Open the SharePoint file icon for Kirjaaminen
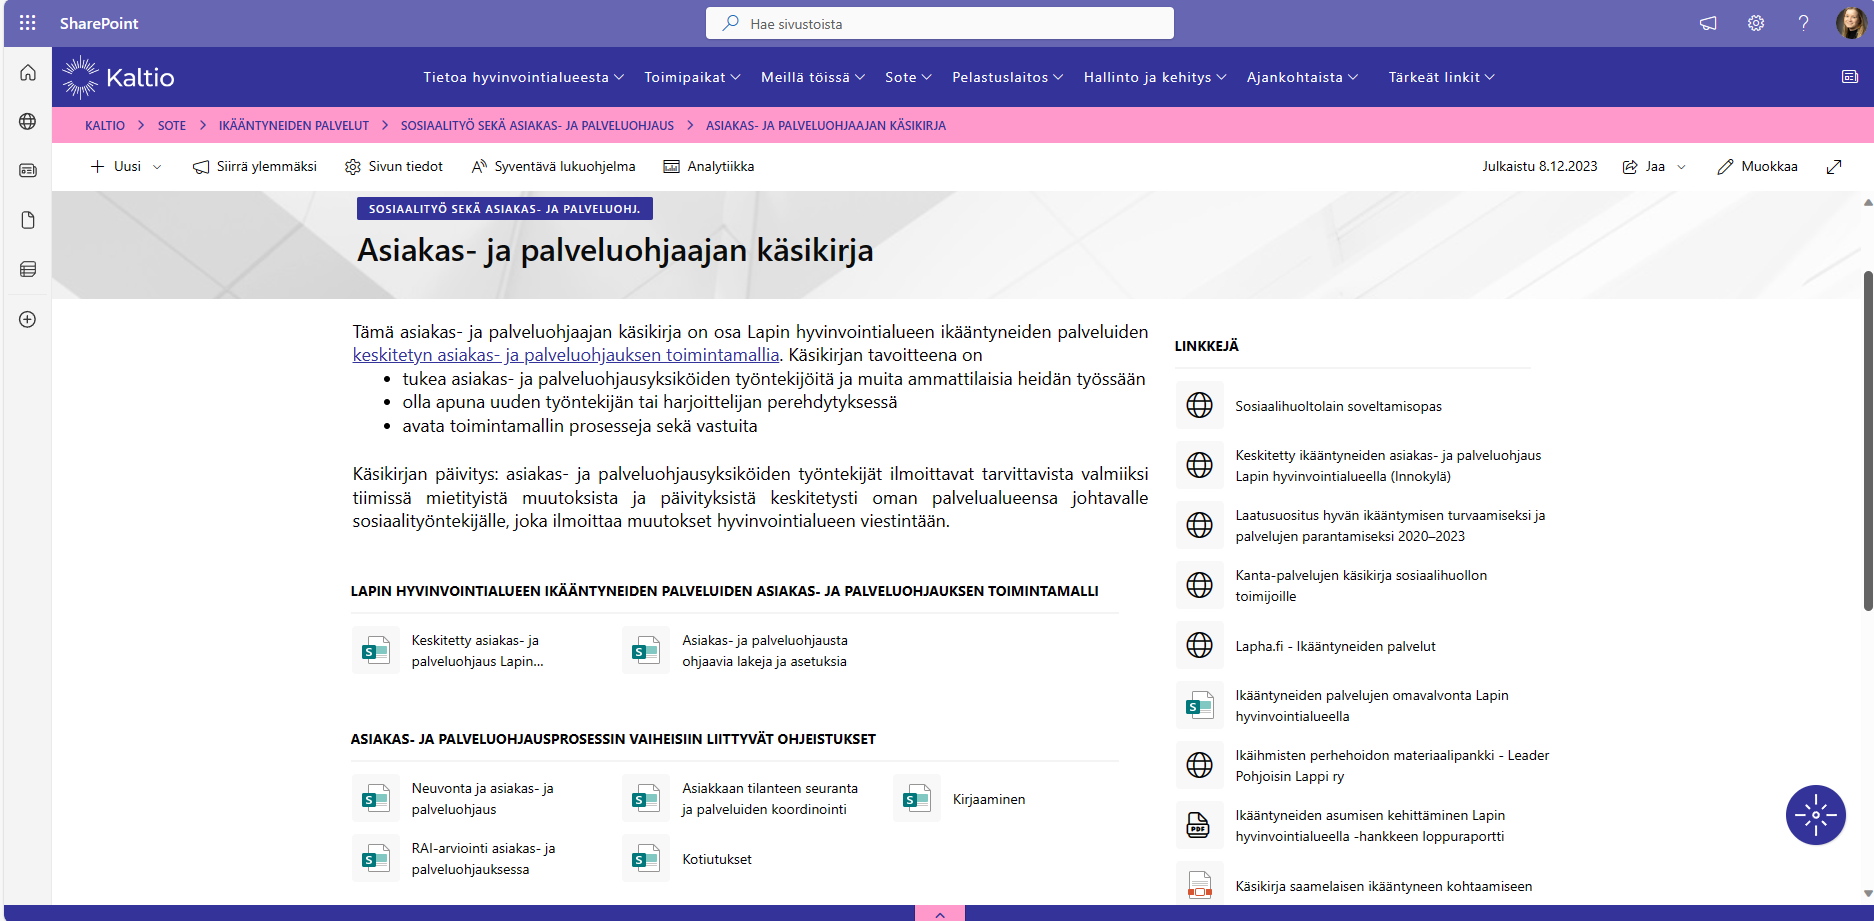The image size is (1874, 921). click(x=916, y=798)
